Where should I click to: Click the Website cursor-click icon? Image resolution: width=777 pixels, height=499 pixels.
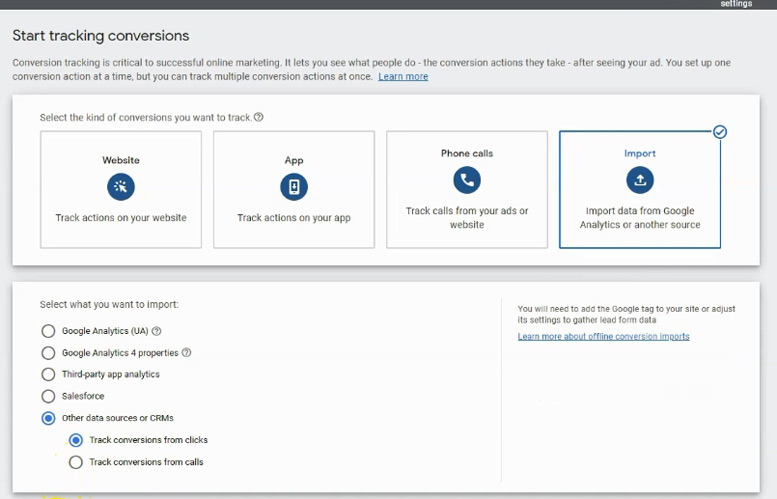pyautogui.click(x=121, y=187)
